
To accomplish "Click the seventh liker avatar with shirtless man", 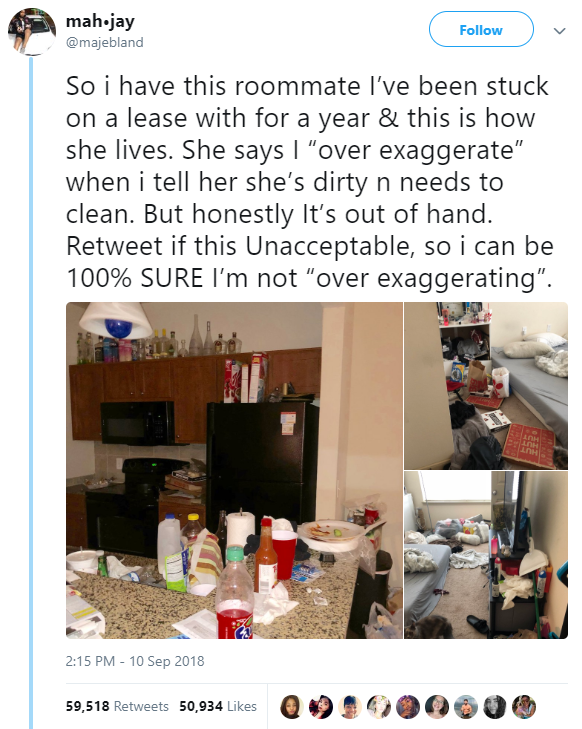I will [466, 707].
